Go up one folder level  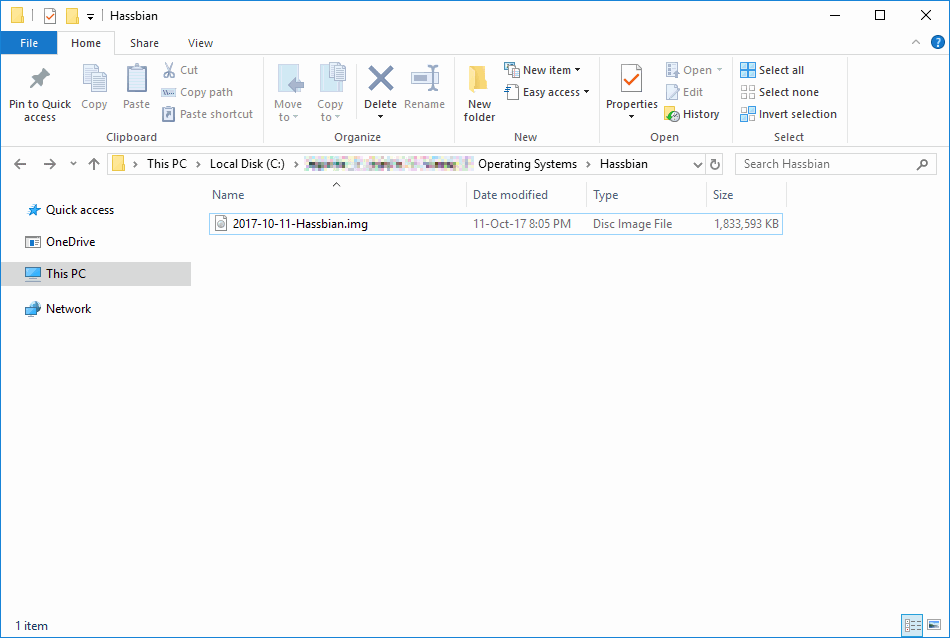(x=94, y=164)
